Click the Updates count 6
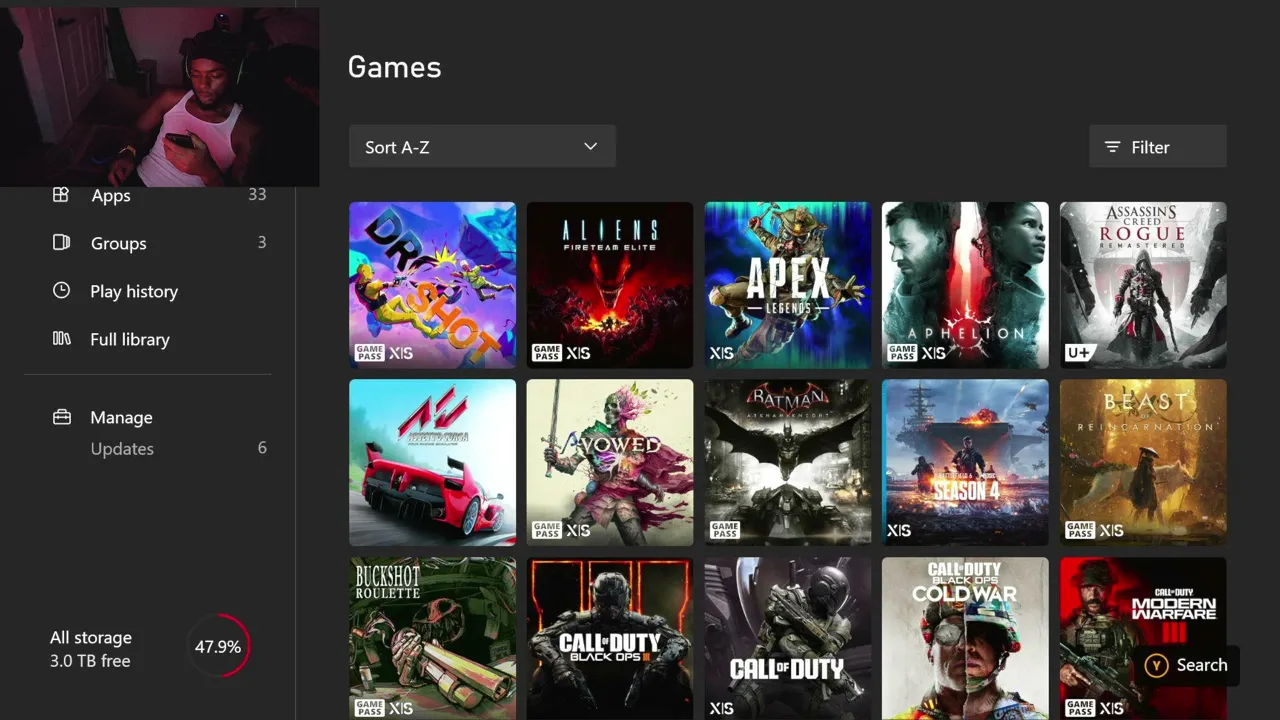 coord(262,448)
